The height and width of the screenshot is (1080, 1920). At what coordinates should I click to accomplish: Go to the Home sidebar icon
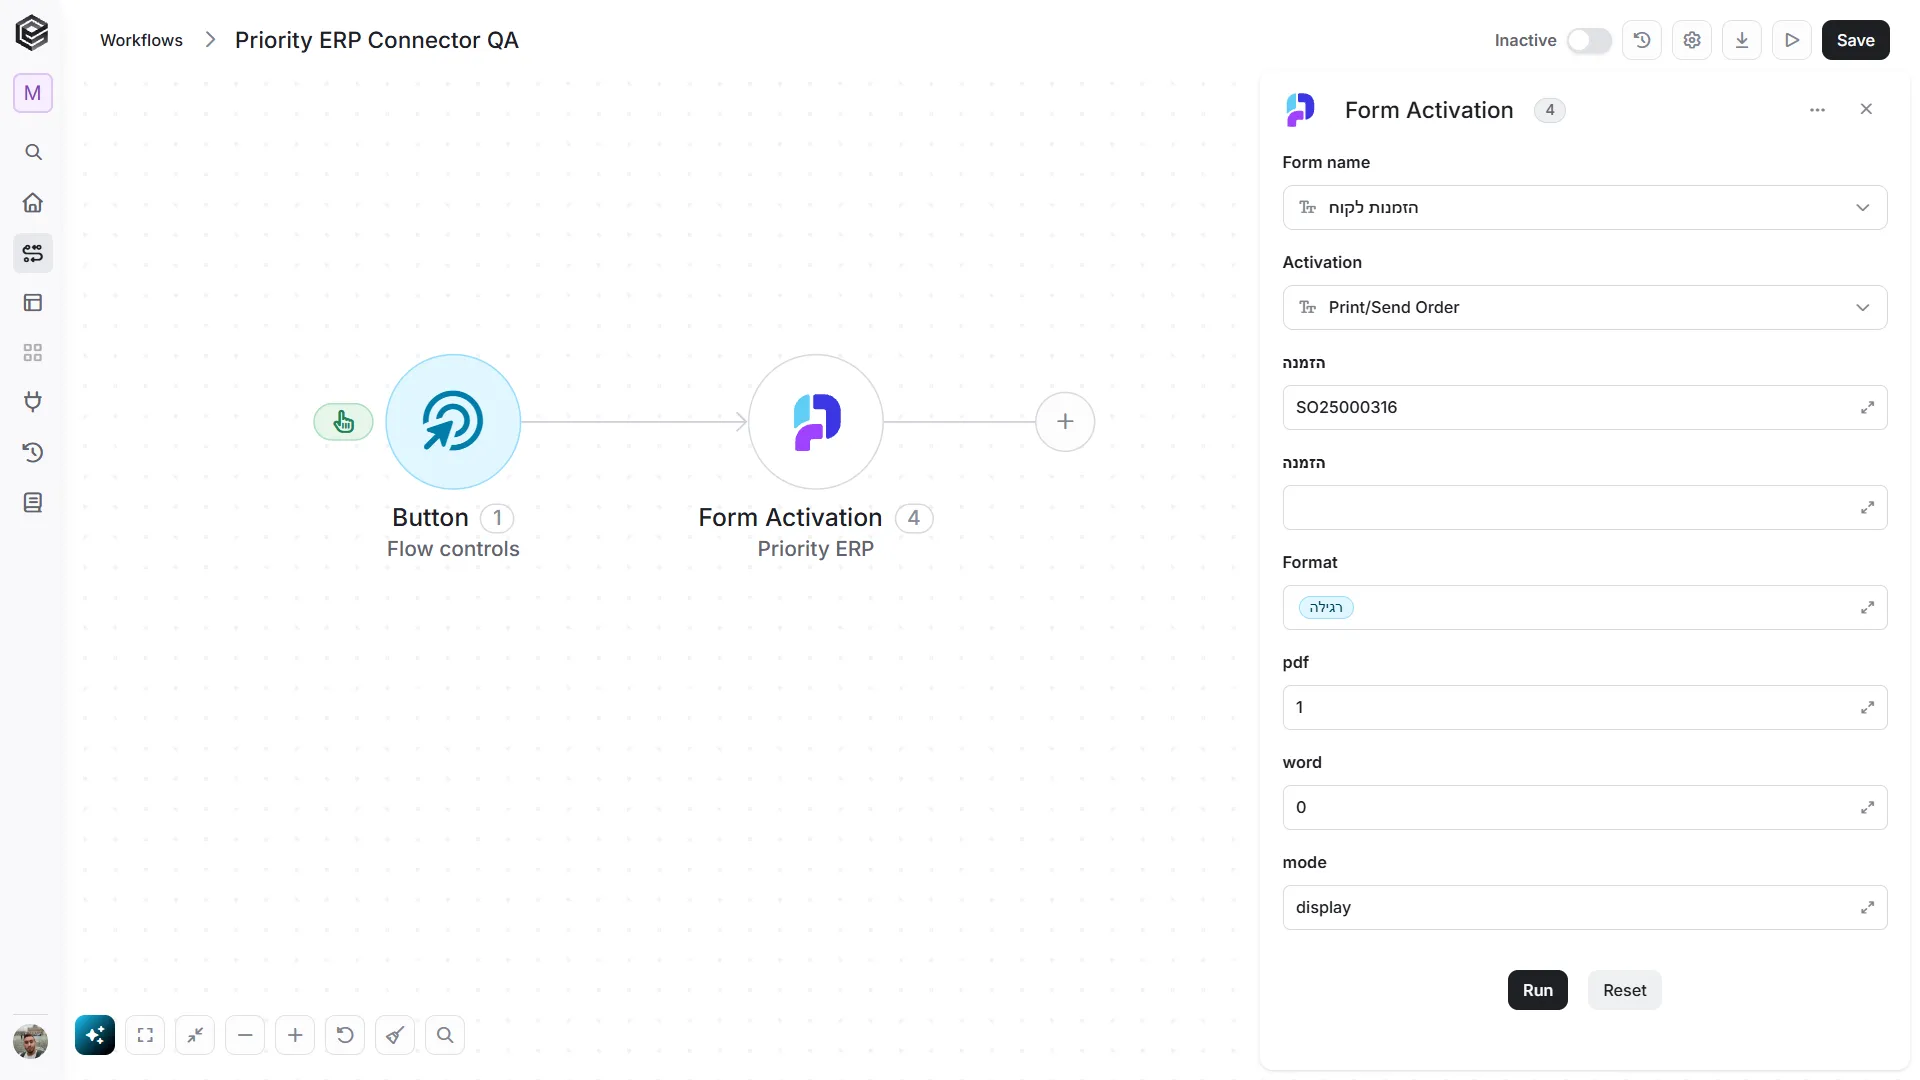pos(33,203)
